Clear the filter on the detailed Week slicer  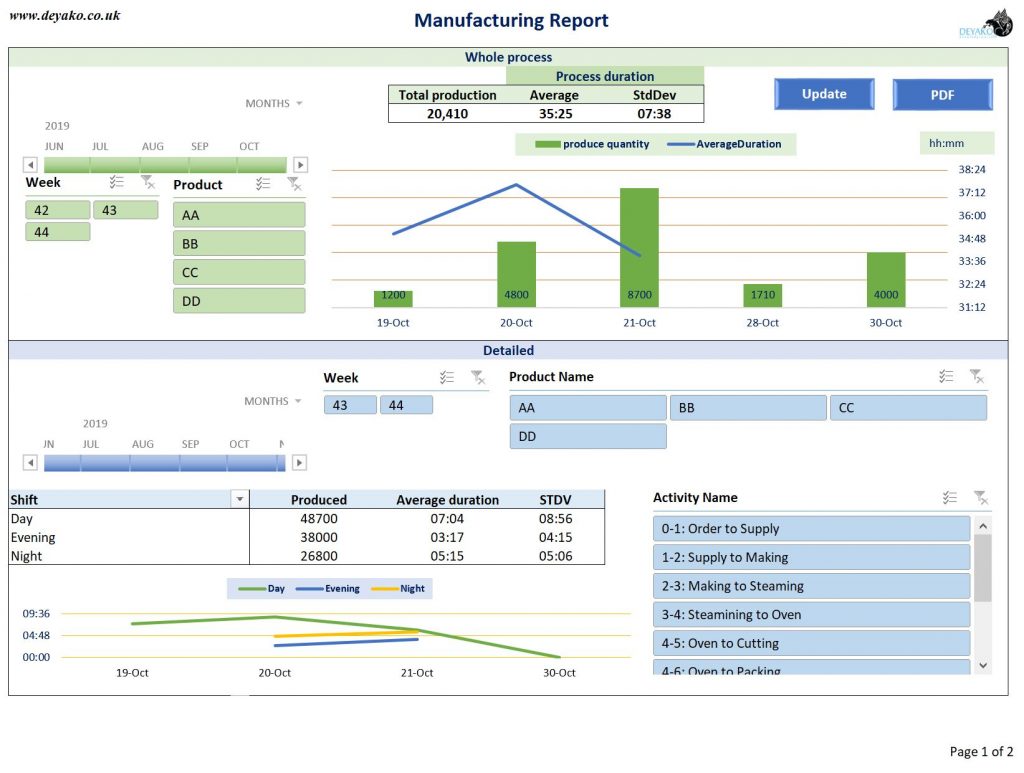click(x=478, y=377)
